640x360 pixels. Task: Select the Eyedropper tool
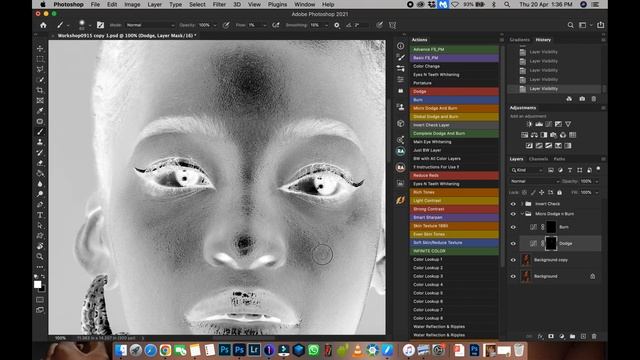click(40, 111)
